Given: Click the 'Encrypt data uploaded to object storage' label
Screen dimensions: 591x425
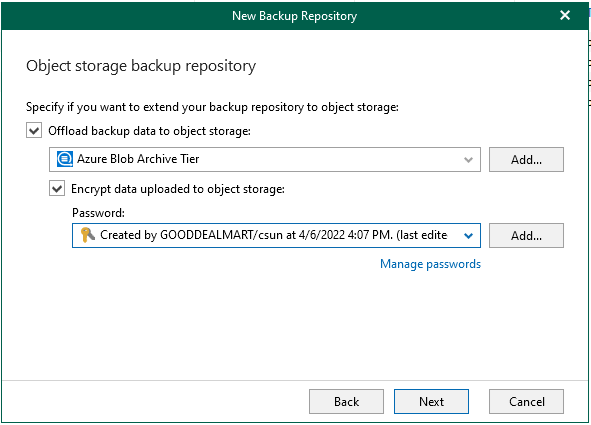Looking at the screenshot, I should [178, 189].
